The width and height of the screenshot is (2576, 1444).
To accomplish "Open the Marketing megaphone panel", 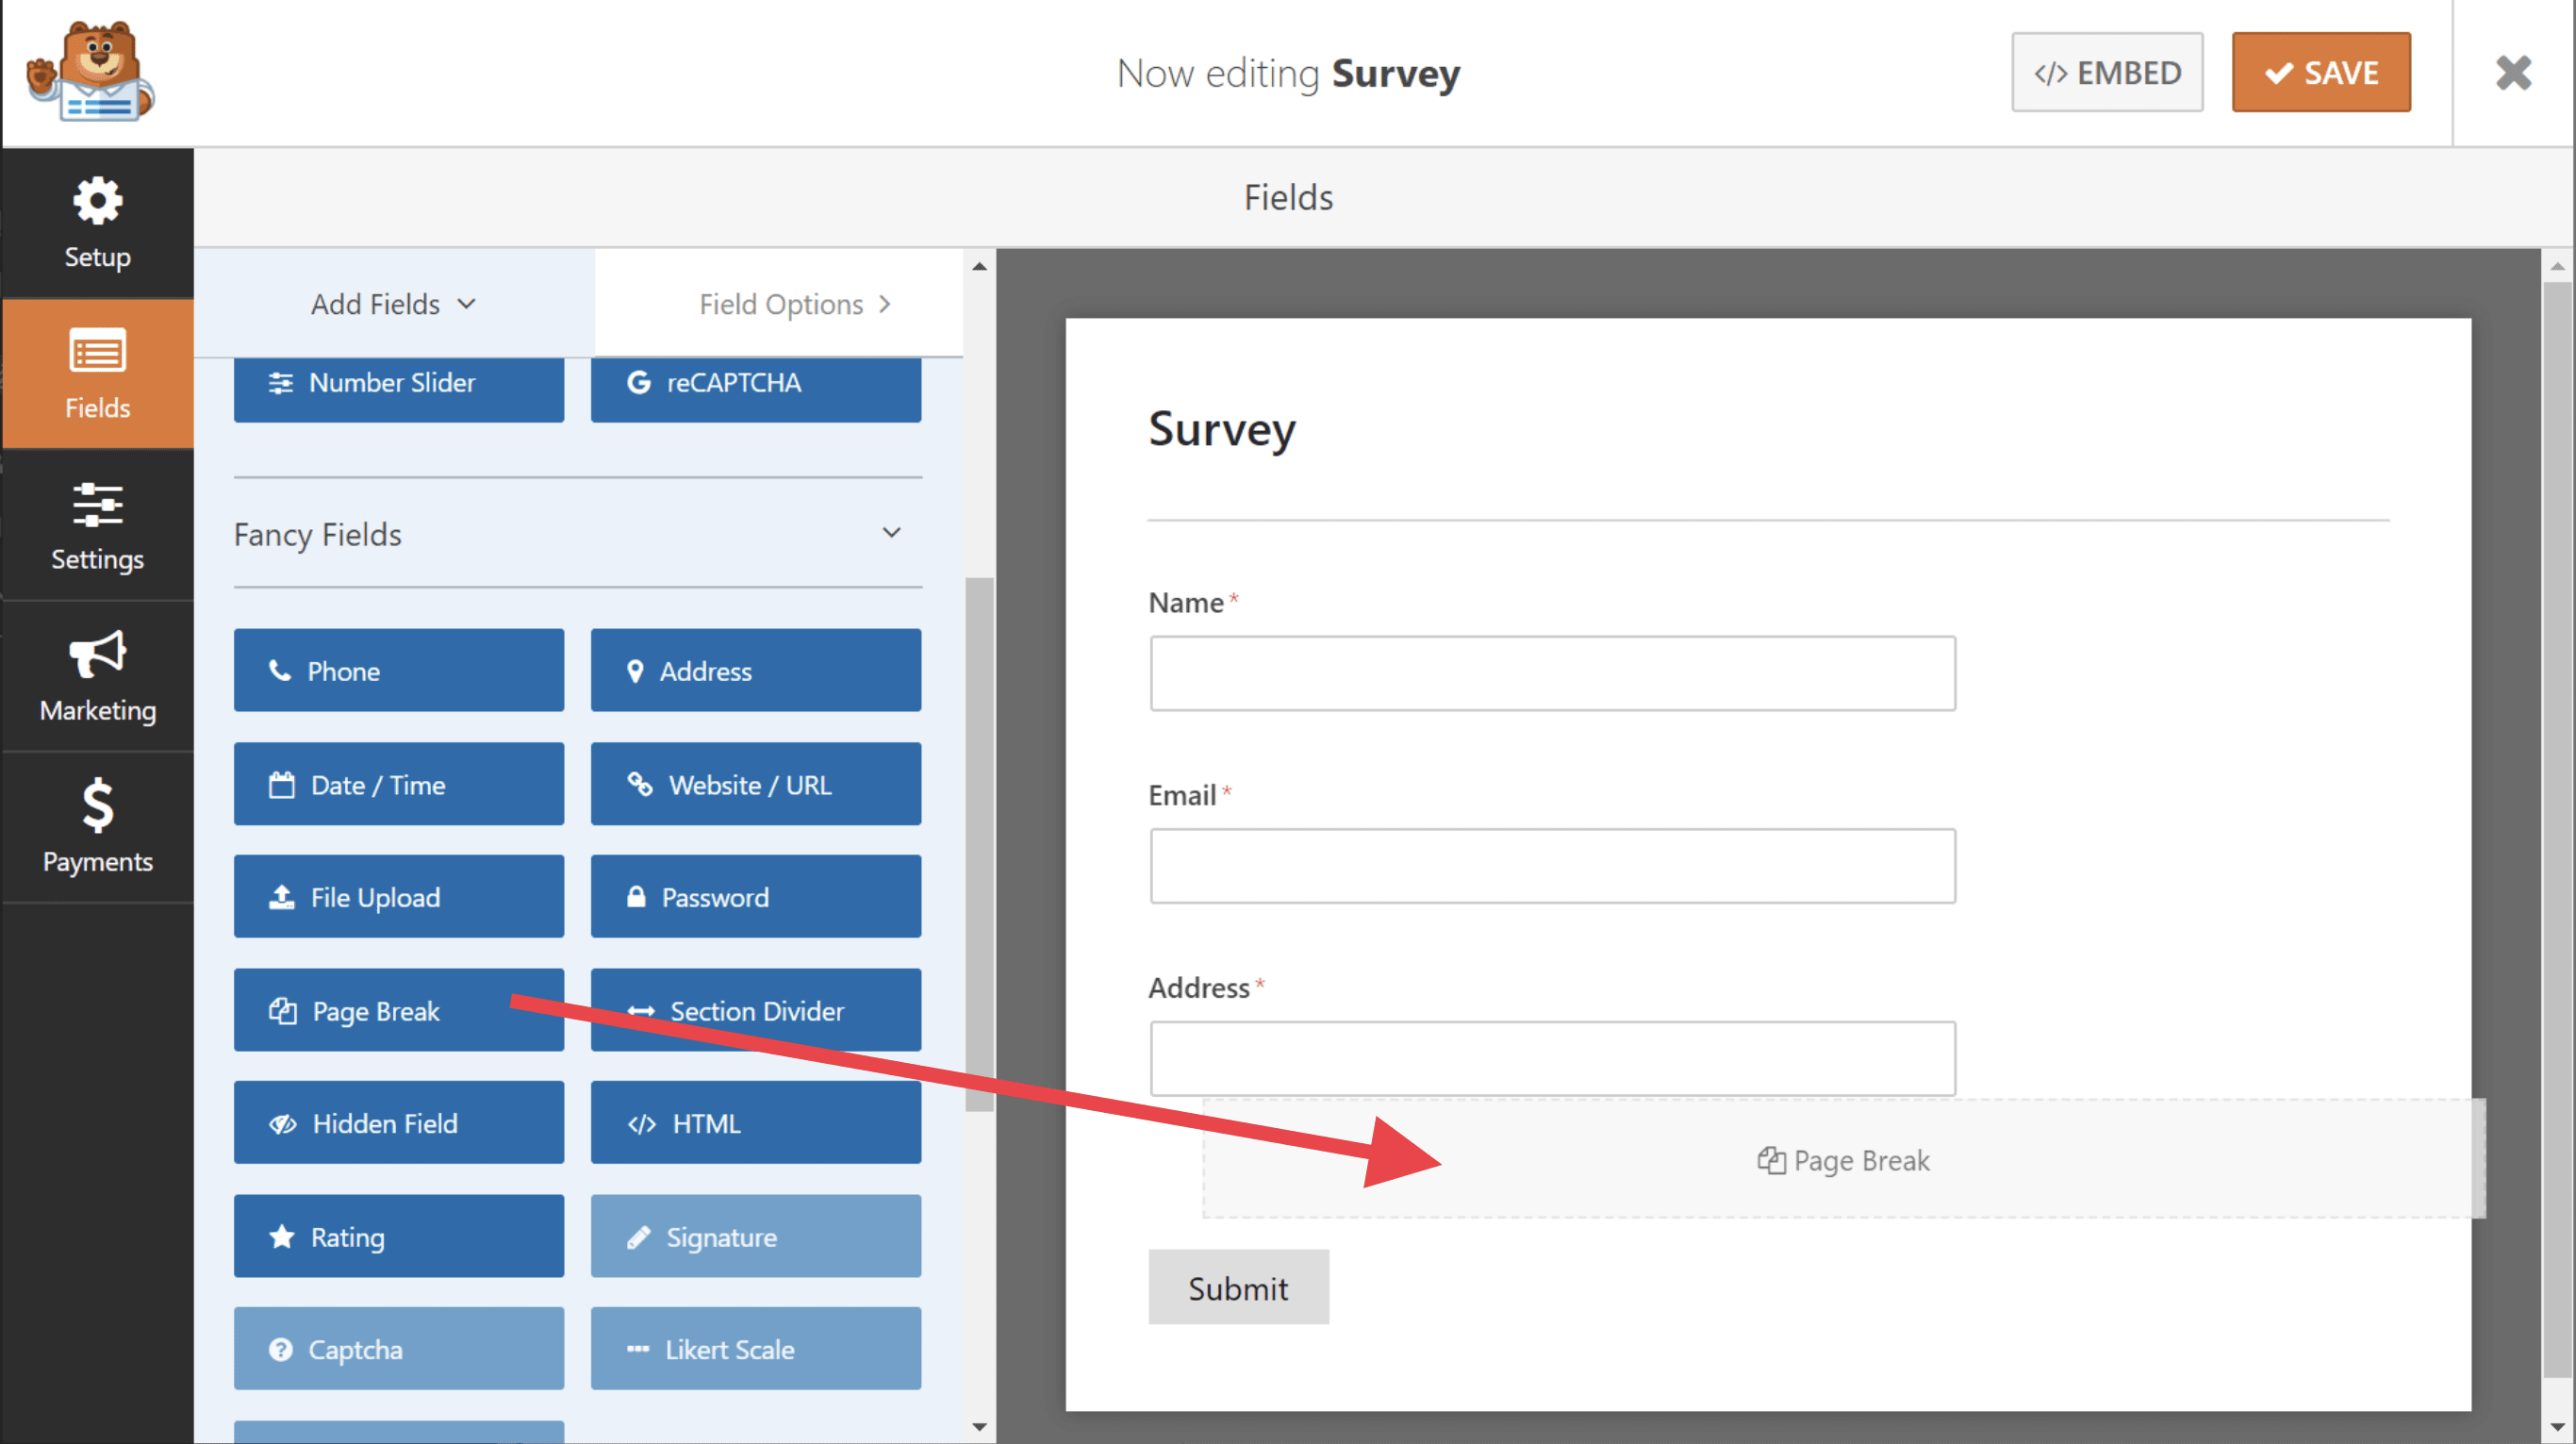I will pos(97,677).
